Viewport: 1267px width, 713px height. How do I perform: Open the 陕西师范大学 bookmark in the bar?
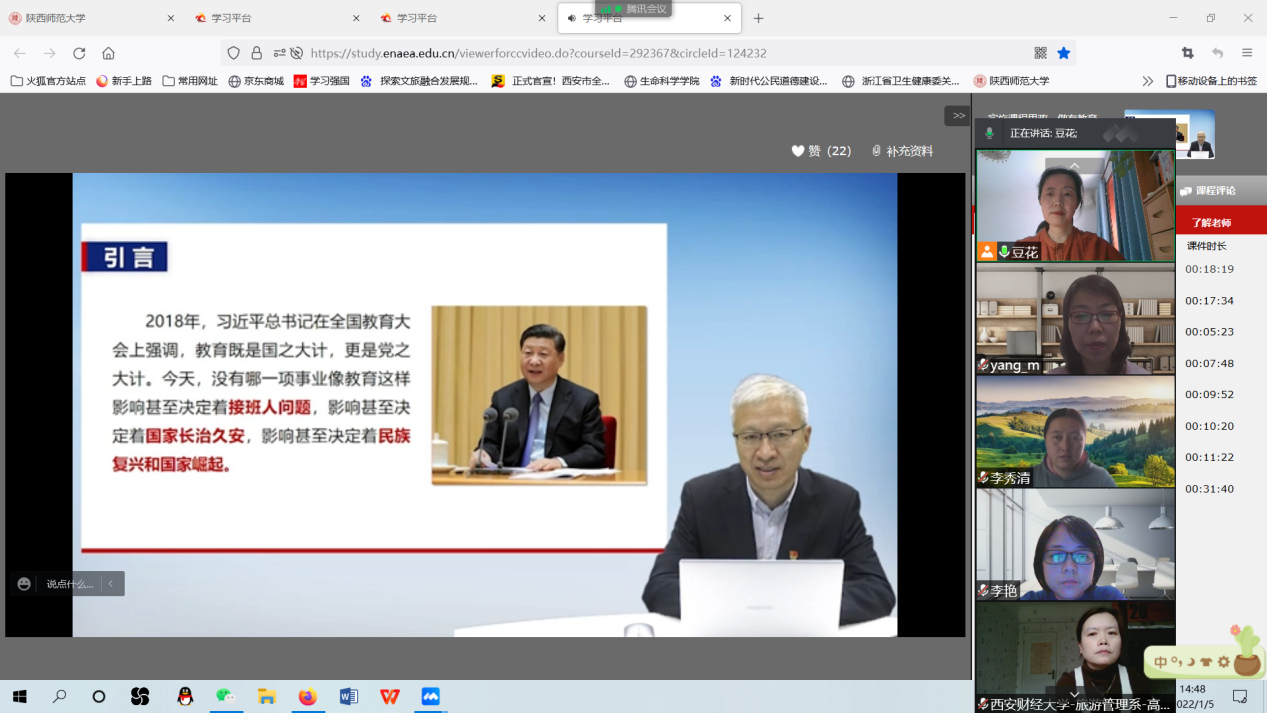(x=1012, y=81)
